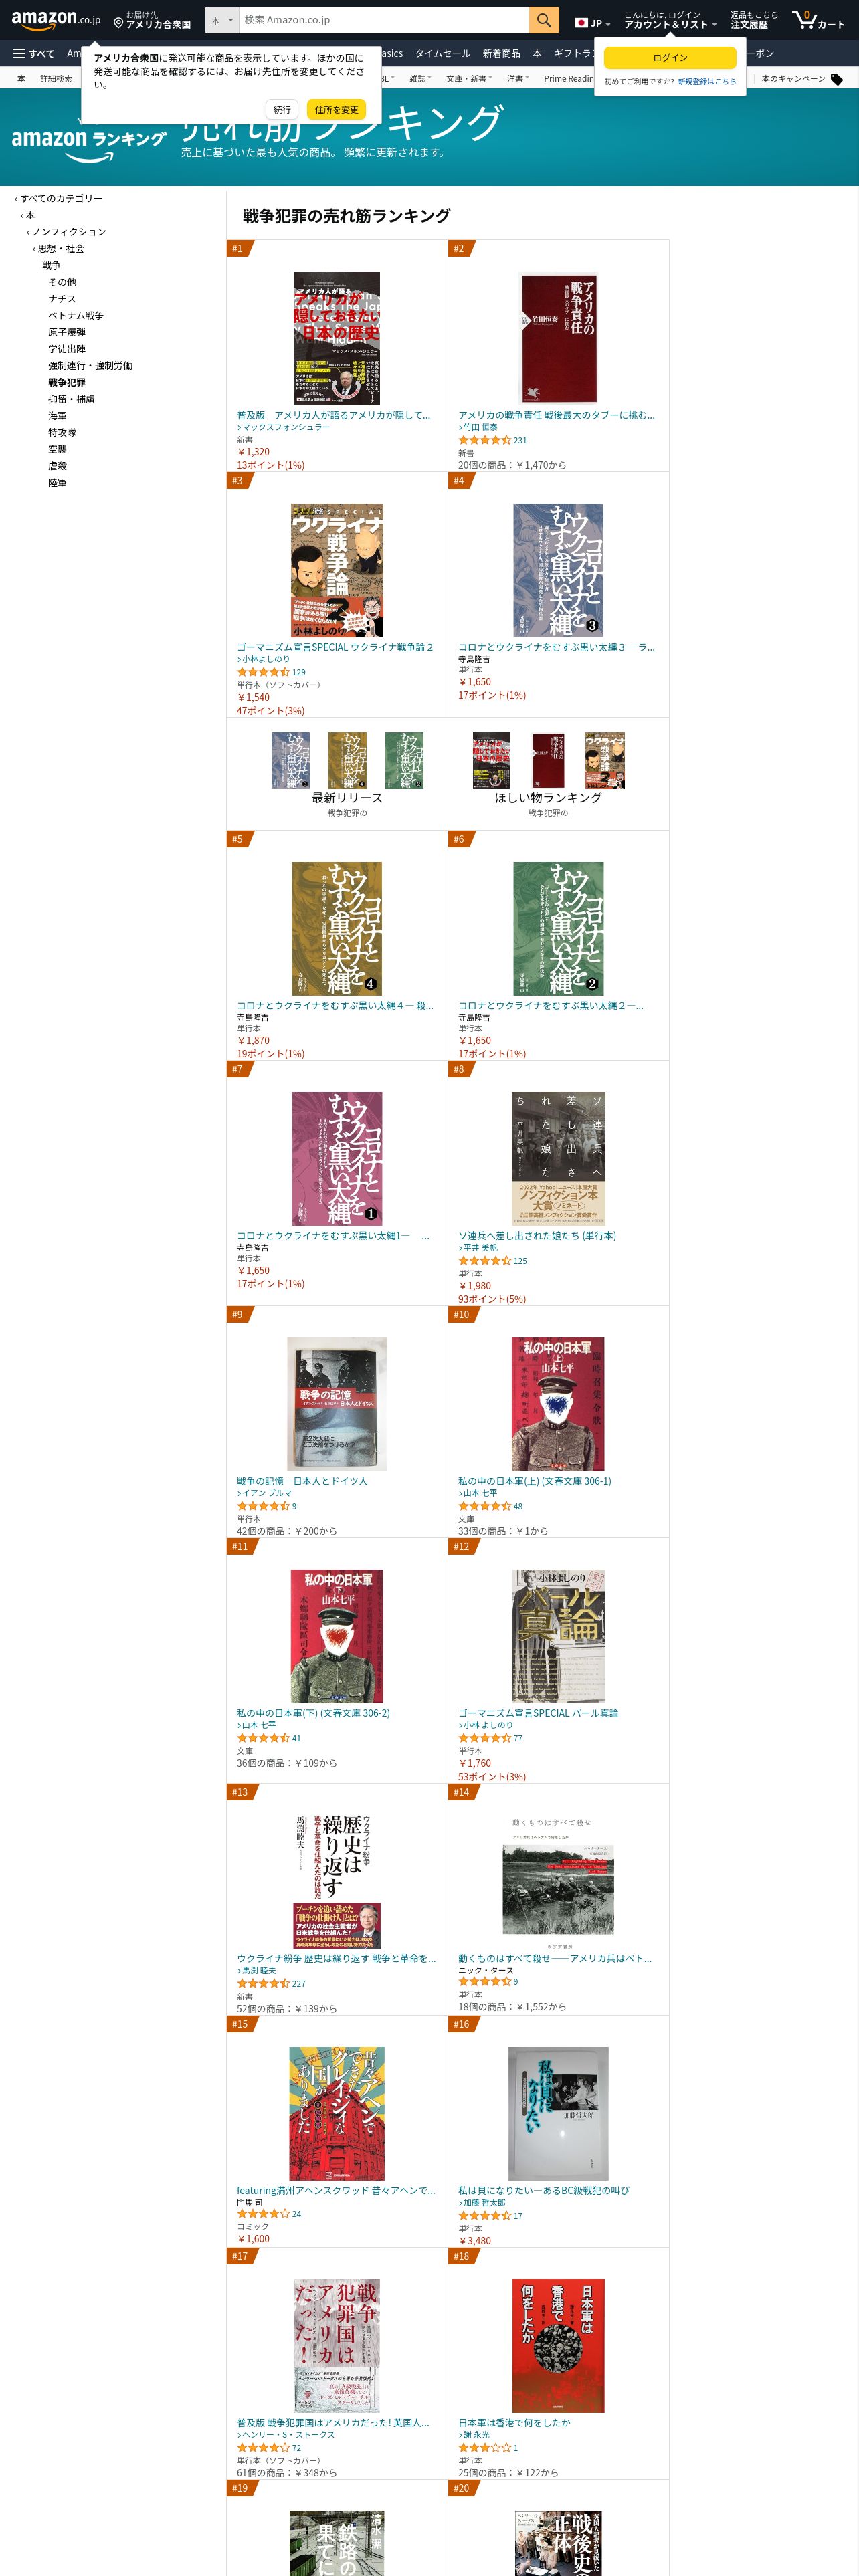
Task: Click the Amazon.co.jp logo
Action: [x=56, y=20]
